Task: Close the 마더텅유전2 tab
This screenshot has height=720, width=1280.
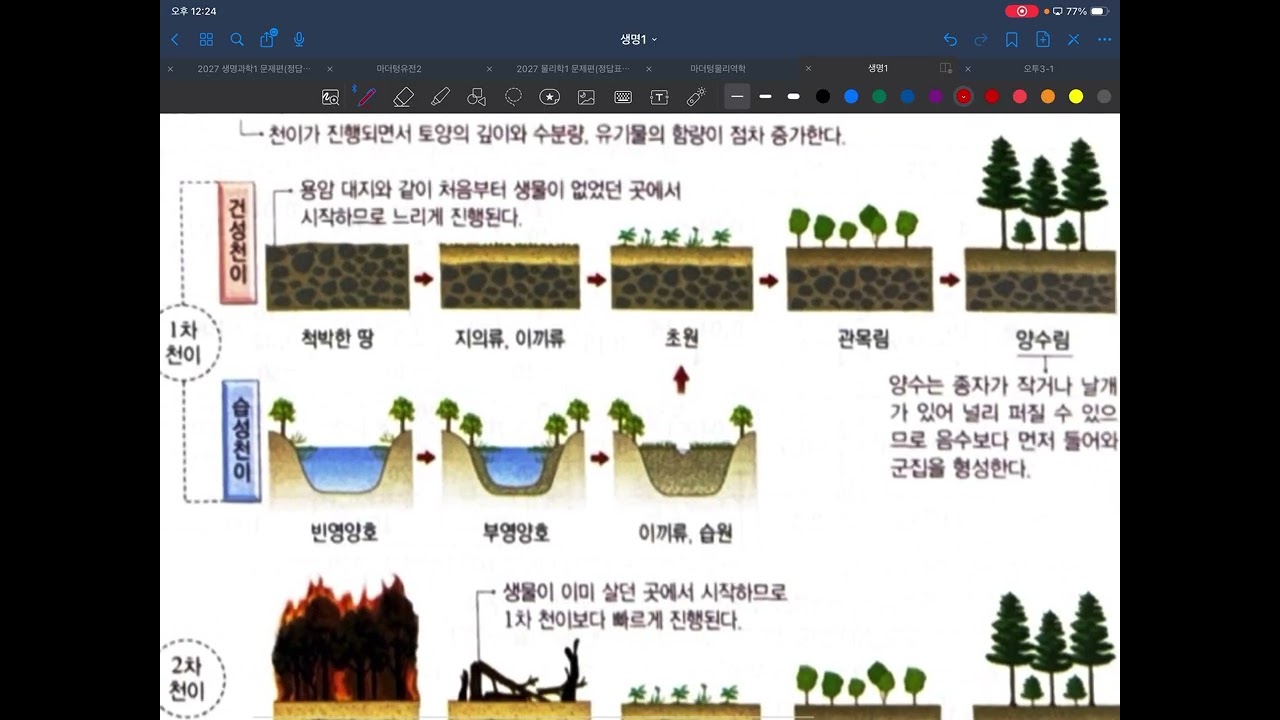Action: point(329,69)
